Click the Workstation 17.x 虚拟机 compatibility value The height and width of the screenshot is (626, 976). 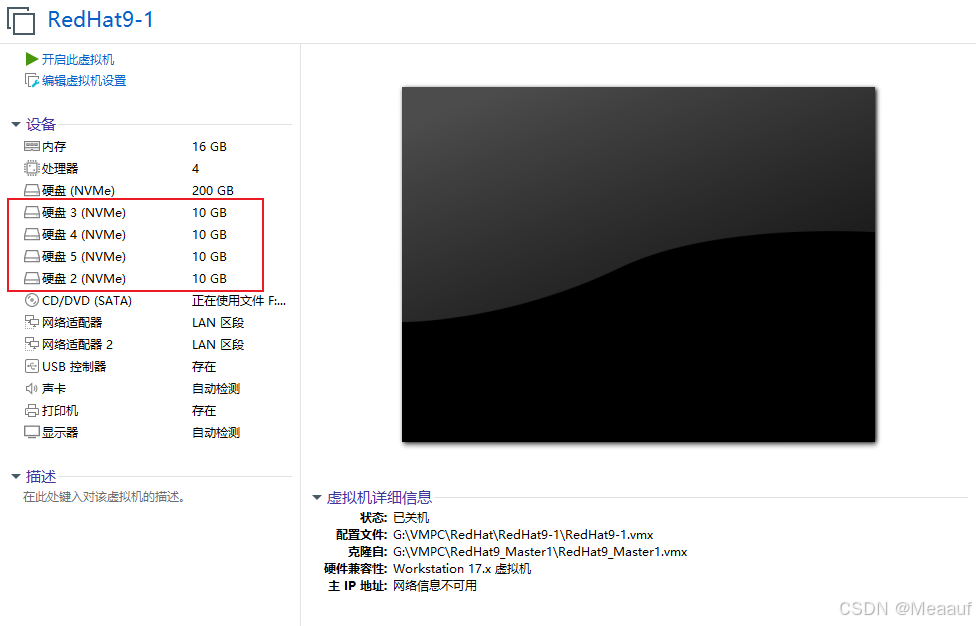[x=462, y=569]
